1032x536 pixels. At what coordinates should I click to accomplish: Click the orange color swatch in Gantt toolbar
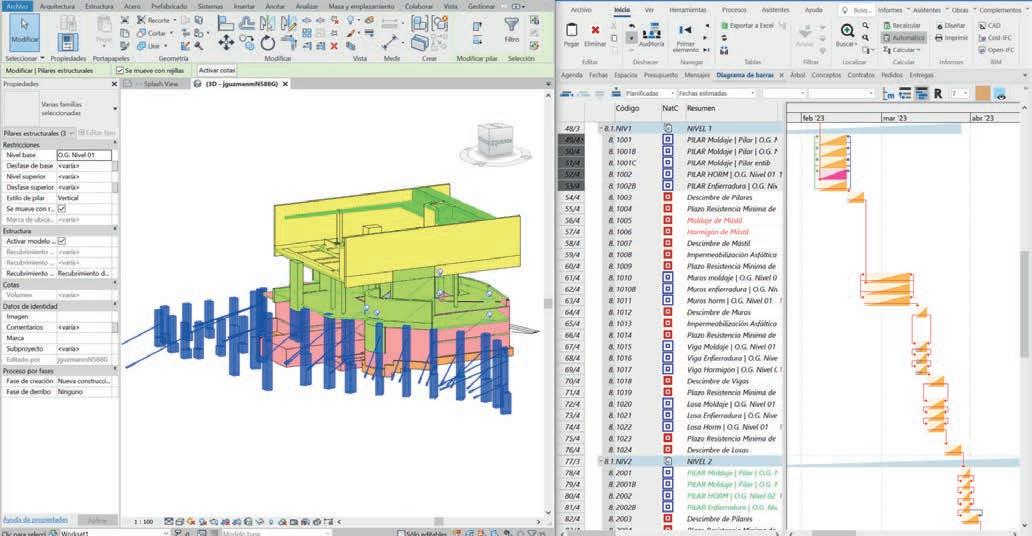pyautogui.click(x=981, y=93)
